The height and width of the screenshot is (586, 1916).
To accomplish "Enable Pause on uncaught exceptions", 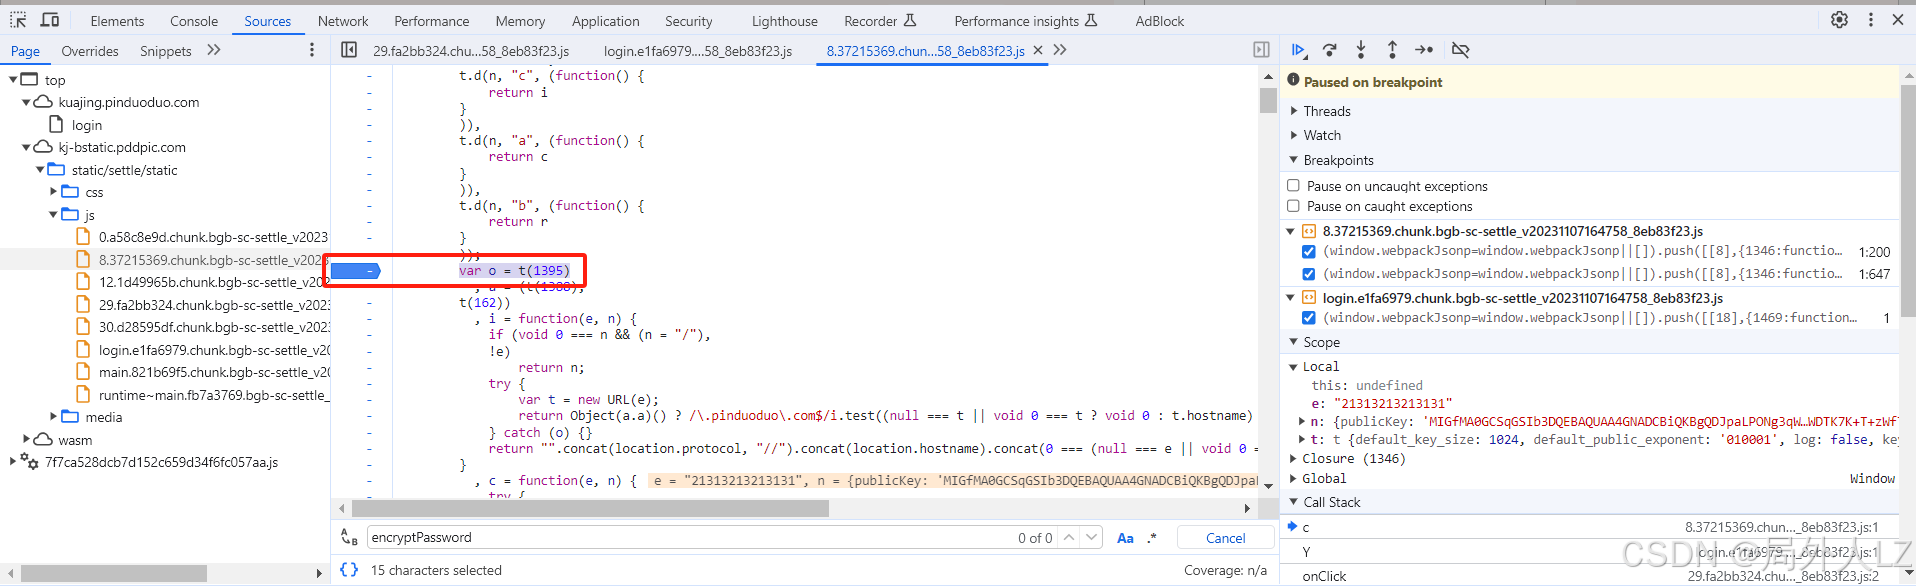I will click(x=1293, y=186).
